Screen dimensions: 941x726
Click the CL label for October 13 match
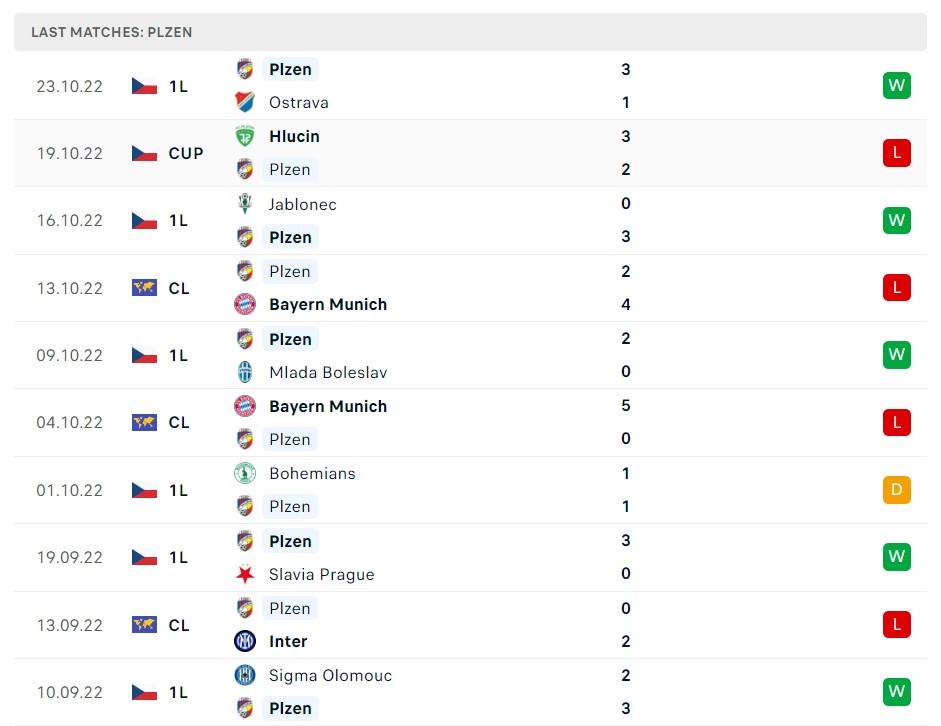pyautogui.click(x=179, y=288)
